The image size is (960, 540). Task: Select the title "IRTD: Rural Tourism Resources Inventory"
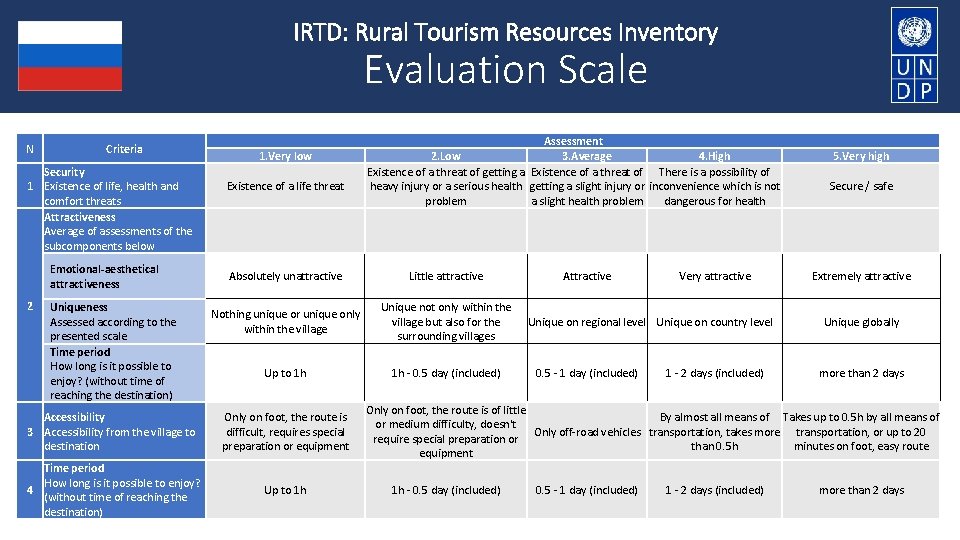[506, 32]
